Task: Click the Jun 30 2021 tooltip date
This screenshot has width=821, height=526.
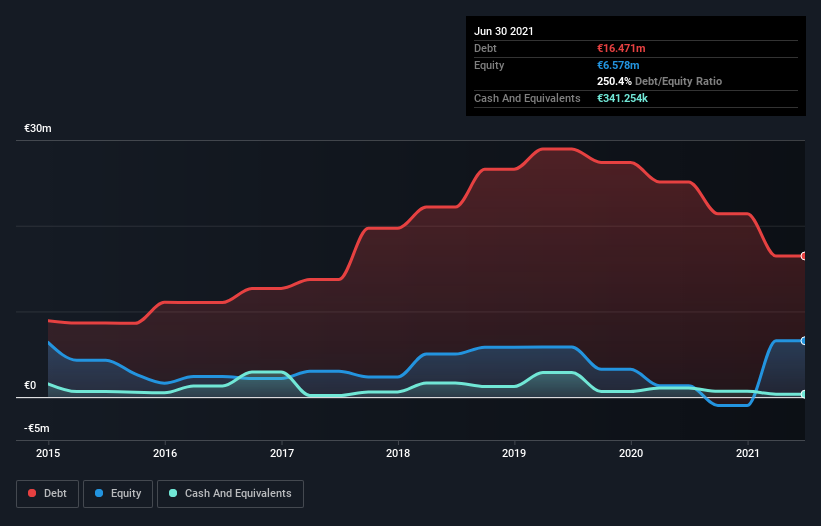Action: [x=504, y=31]
